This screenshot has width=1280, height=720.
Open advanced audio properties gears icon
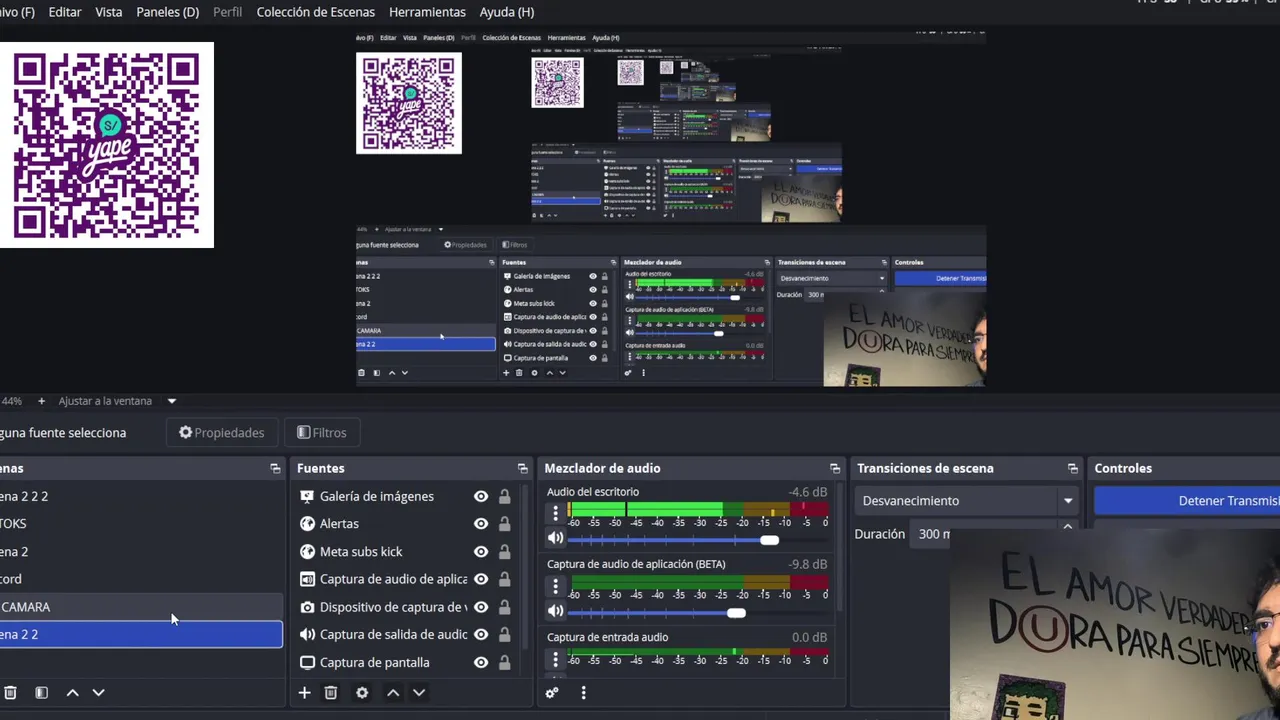552,692
